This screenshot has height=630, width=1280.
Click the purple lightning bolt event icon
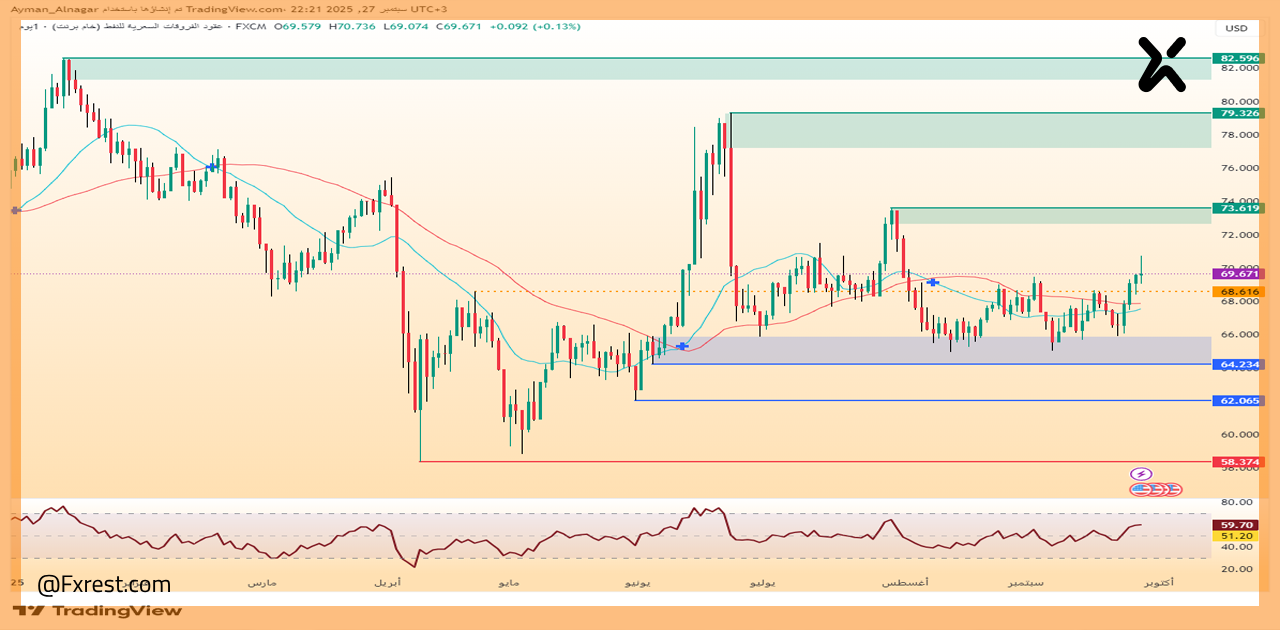[1141, 474]
